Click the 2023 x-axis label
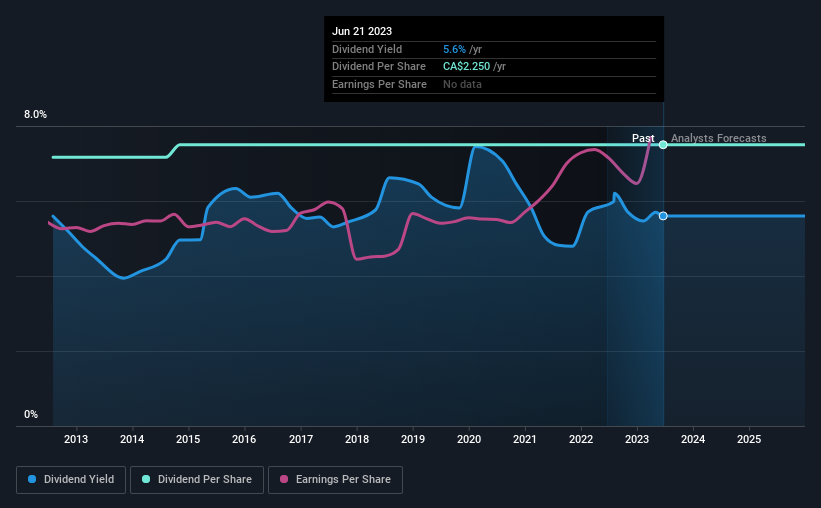The width and height of the screenshot is (821, 508). [637, 439]
